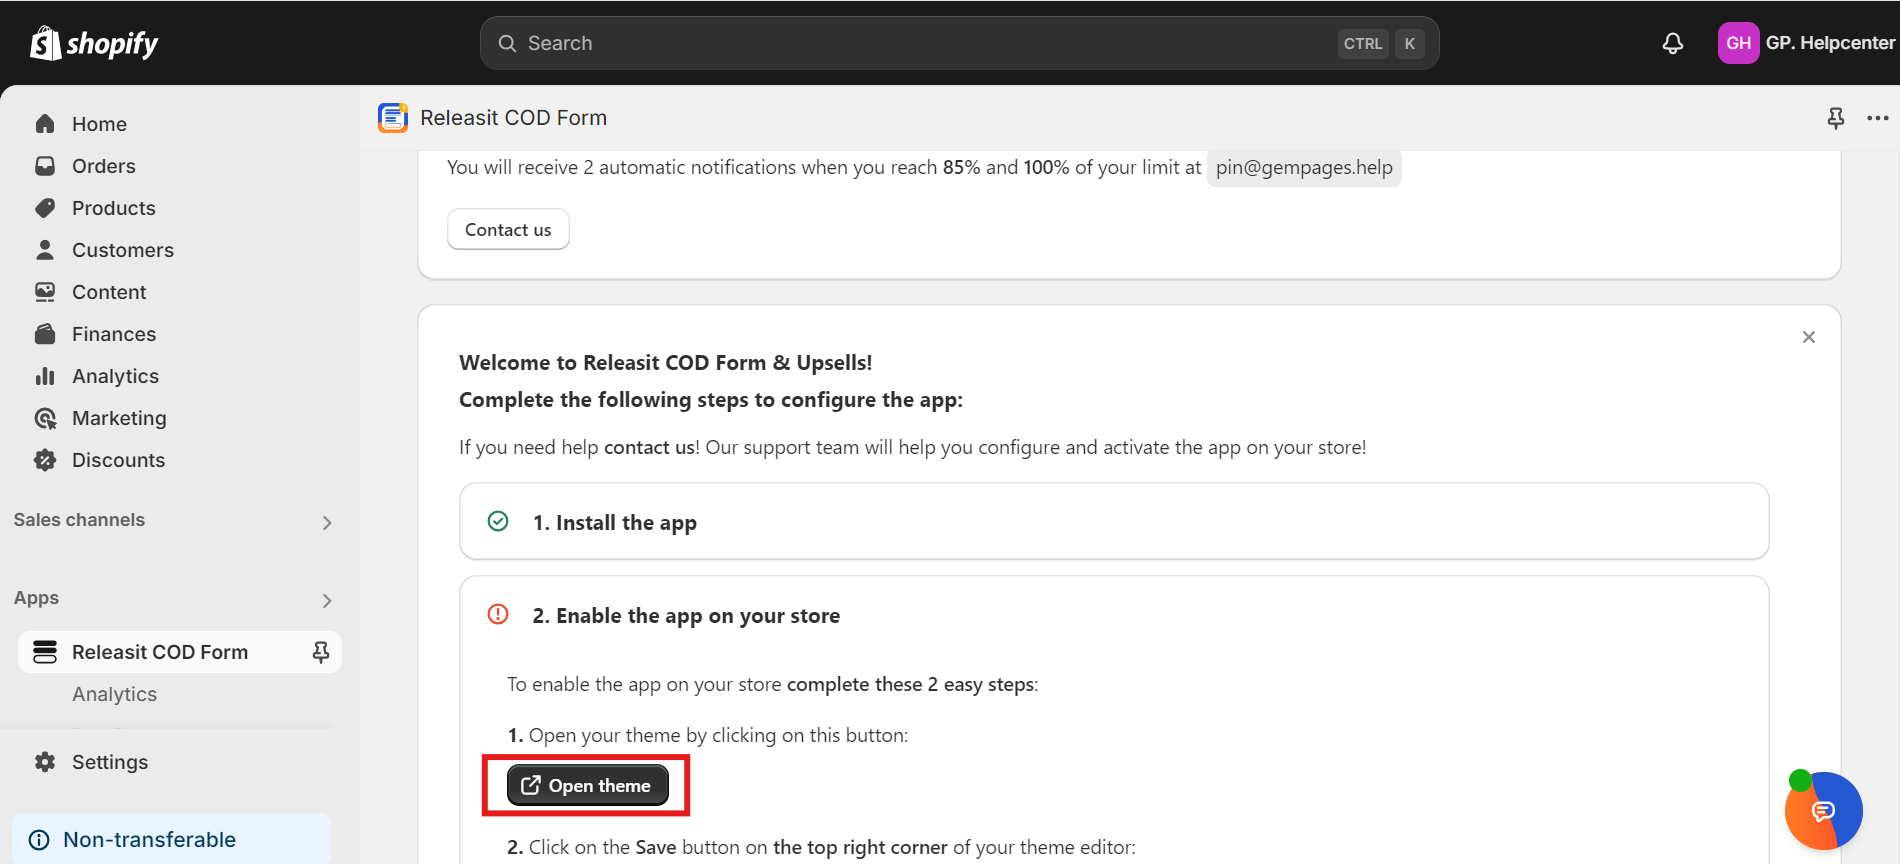Click the Open theme button
1900x864 pixels.
(x=587, y=785)
